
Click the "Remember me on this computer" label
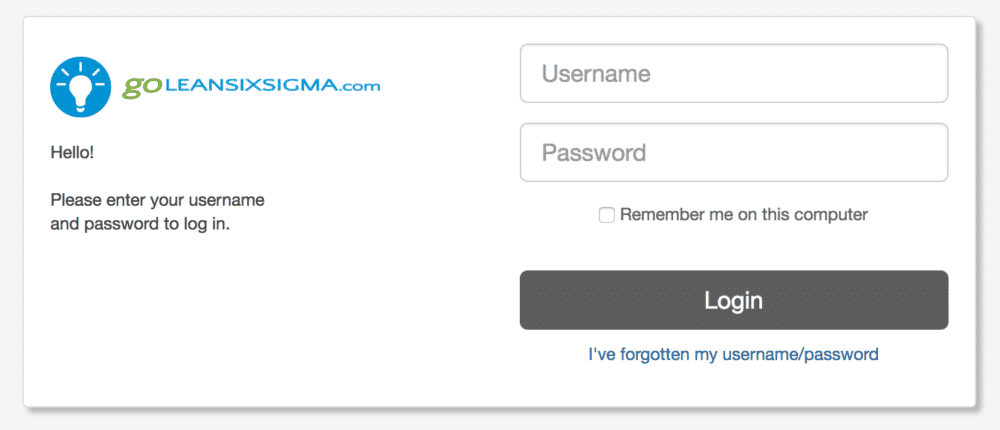744,214
